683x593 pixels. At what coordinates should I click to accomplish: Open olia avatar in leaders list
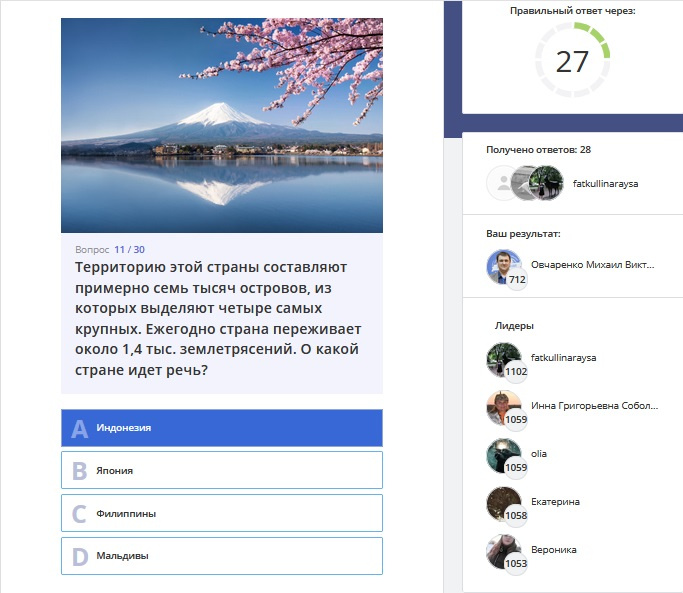504,455
